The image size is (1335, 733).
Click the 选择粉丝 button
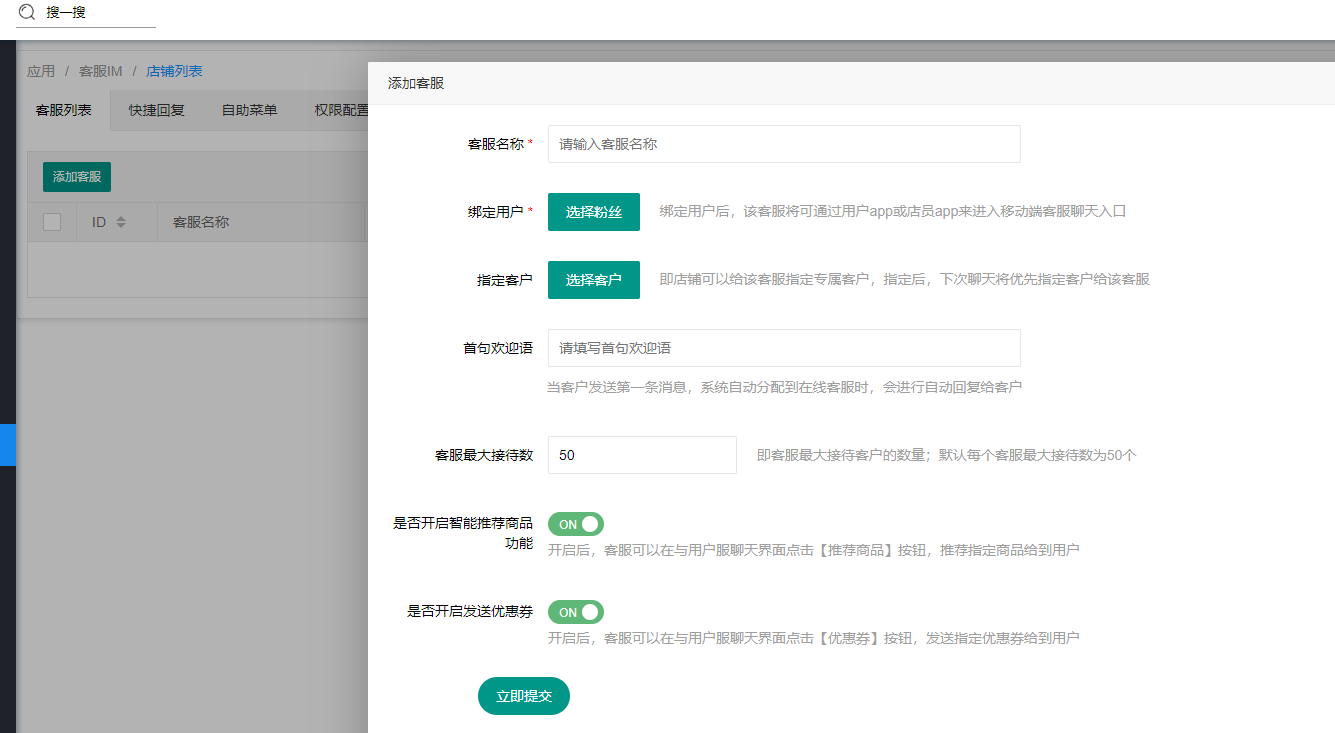pos(594,212)
